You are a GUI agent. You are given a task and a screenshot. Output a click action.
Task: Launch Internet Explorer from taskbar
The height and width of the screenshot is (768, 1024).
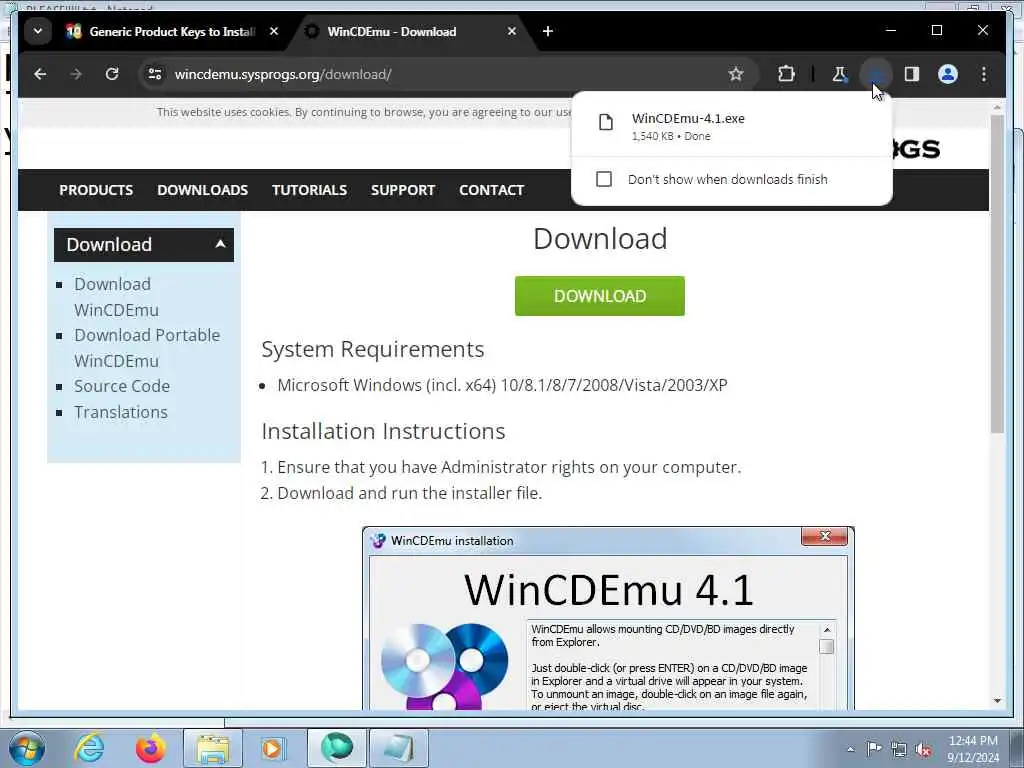[89, 748]
